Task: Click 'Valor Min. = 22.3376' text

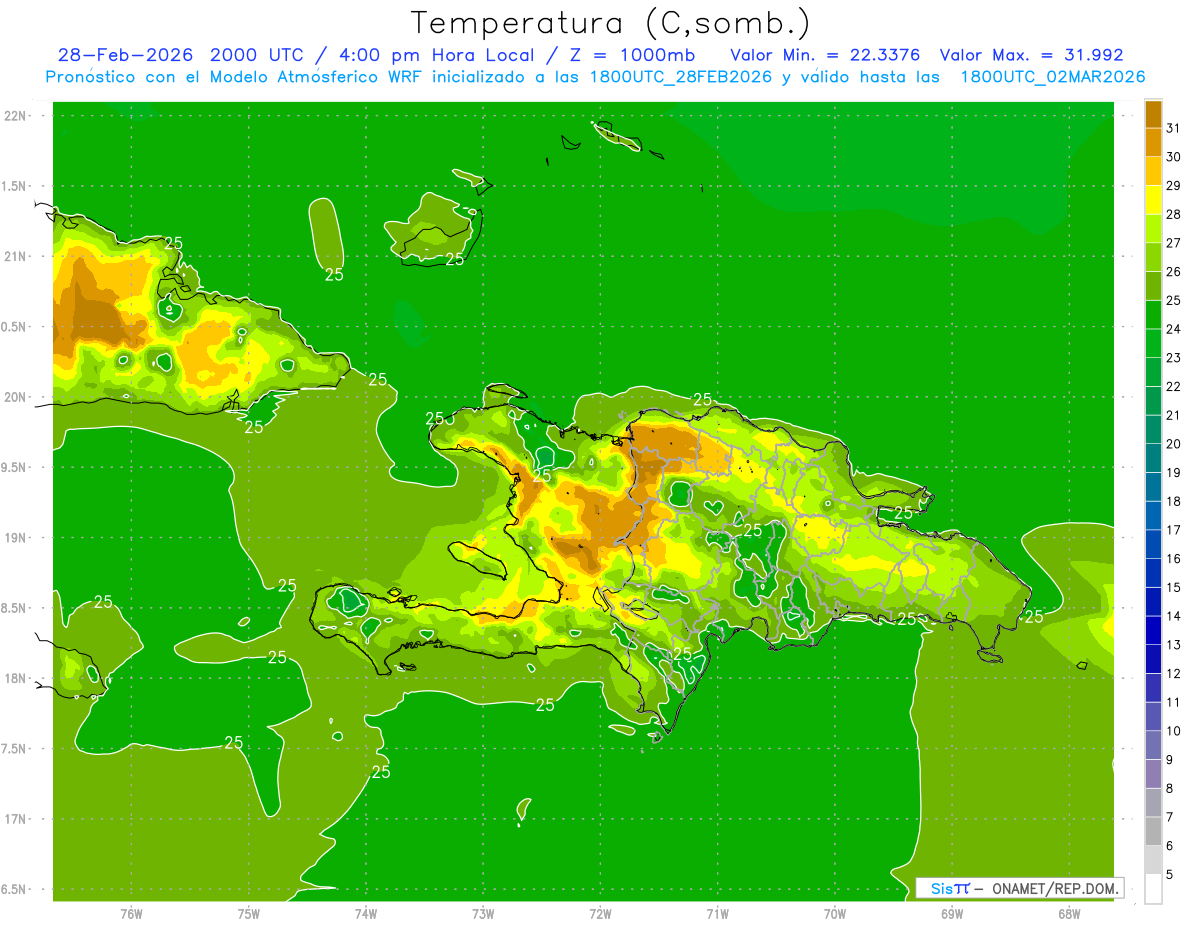Action: (826, 55)
